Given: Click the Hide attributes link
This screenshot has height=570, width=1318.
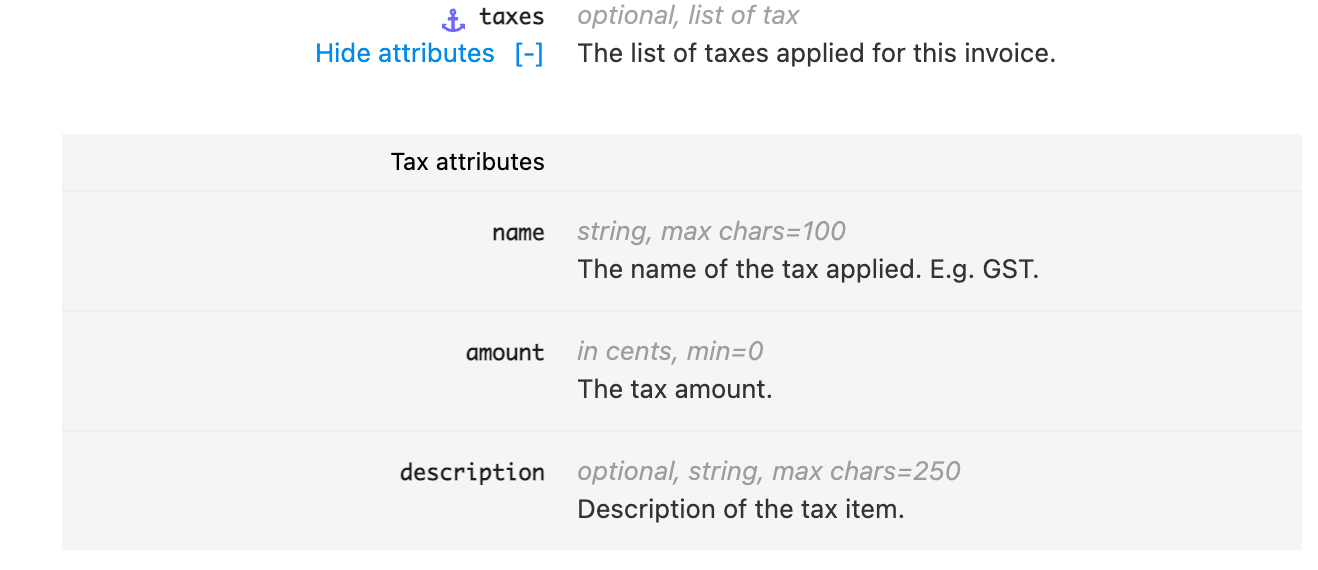Looking at the screenshot, I should point(405,53).
